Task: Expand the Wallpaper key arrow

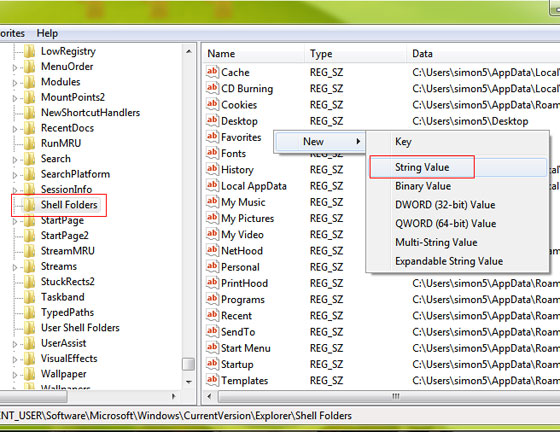Action: (15, 375)
